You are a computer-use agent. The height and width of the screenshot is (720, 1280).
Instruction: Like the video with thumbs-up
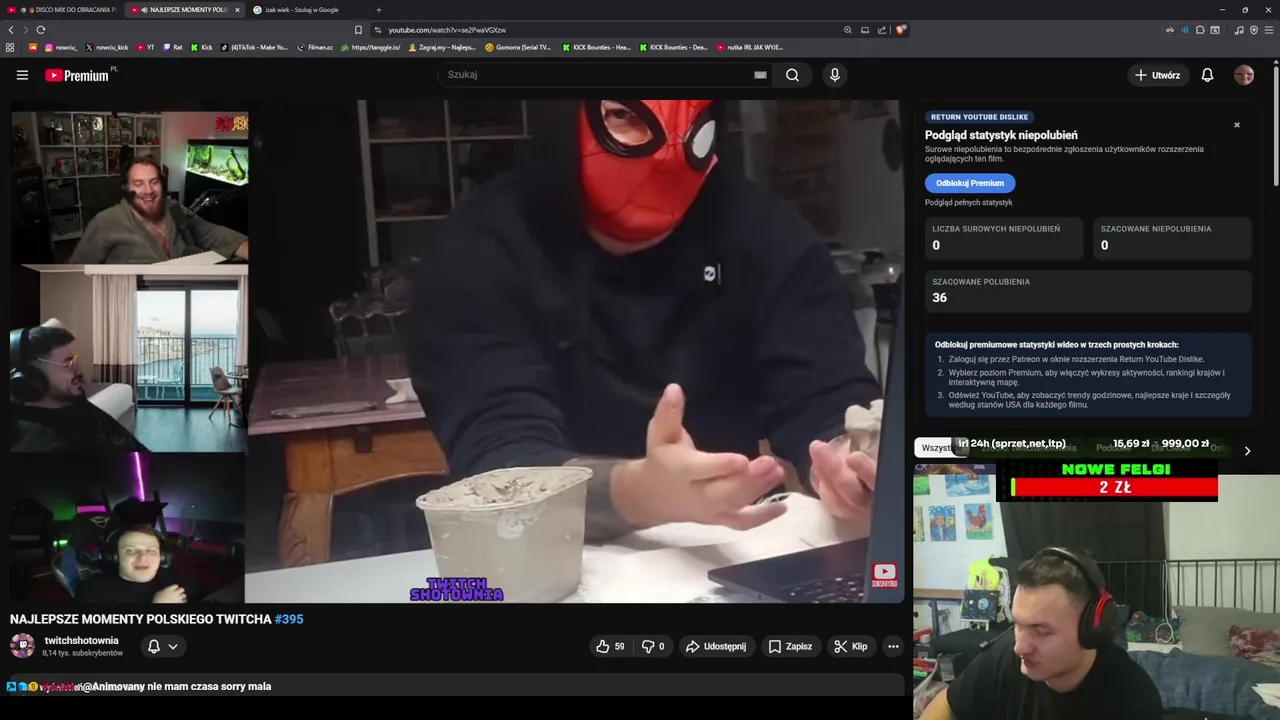tap(610, 646)
